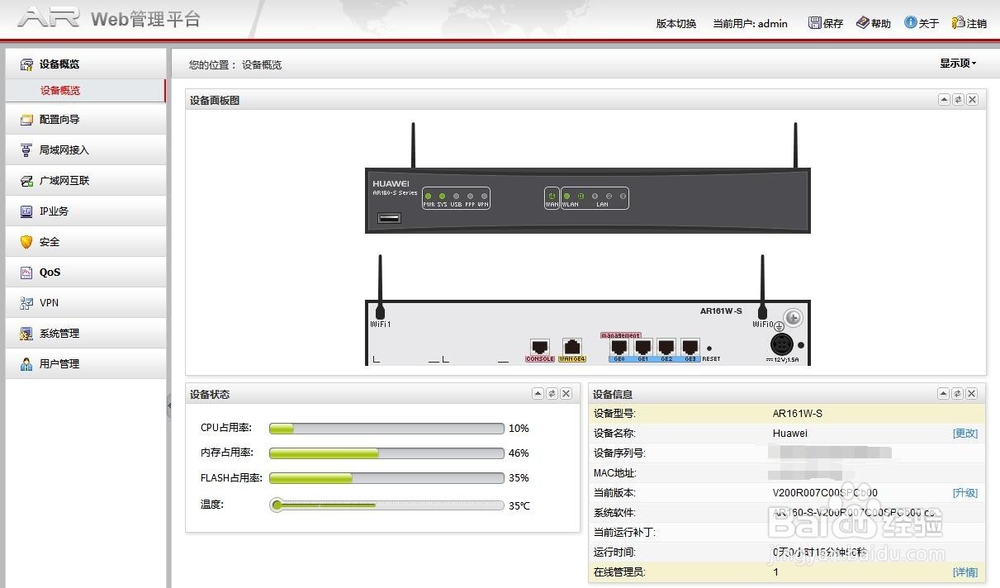Image resolution: width=1000 pixels, height=588 pixels.
Task: Click the 当前用户: admin label
Action: [750, 24]
